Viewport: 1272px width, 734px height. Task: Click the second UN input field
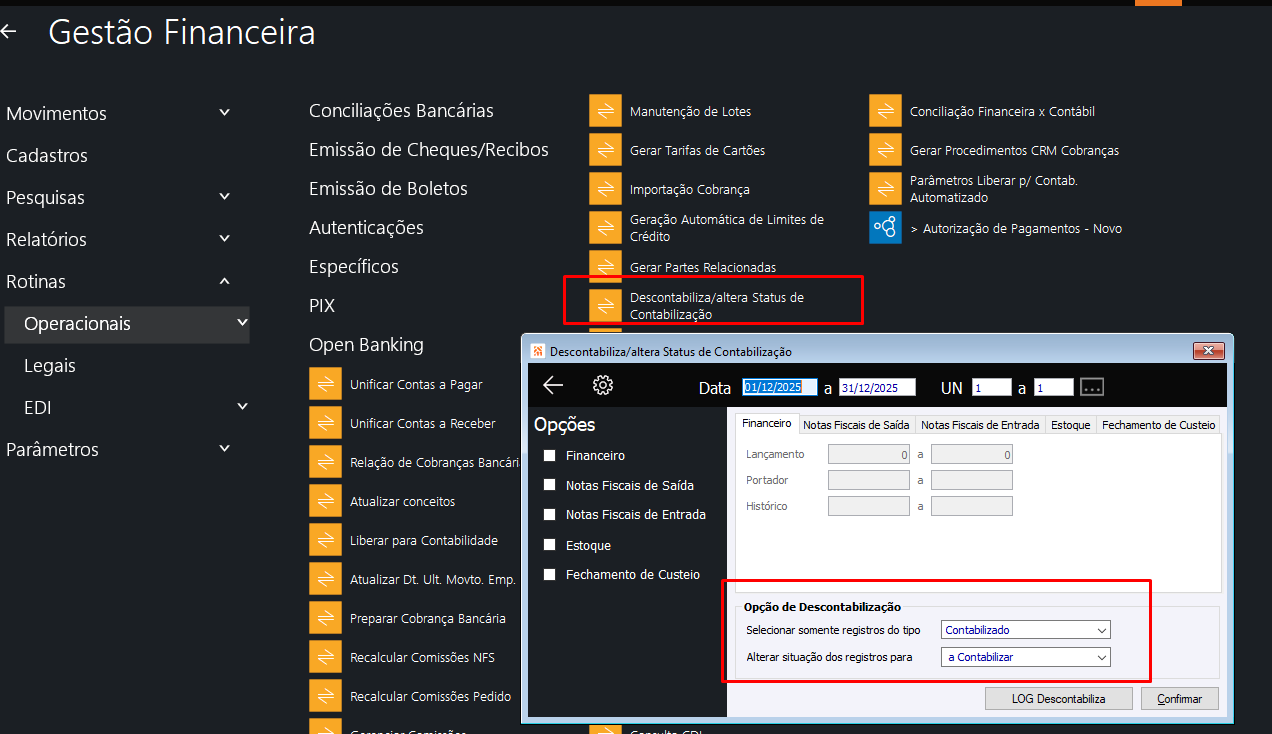pyautogui.click(x=1054, y=387)
